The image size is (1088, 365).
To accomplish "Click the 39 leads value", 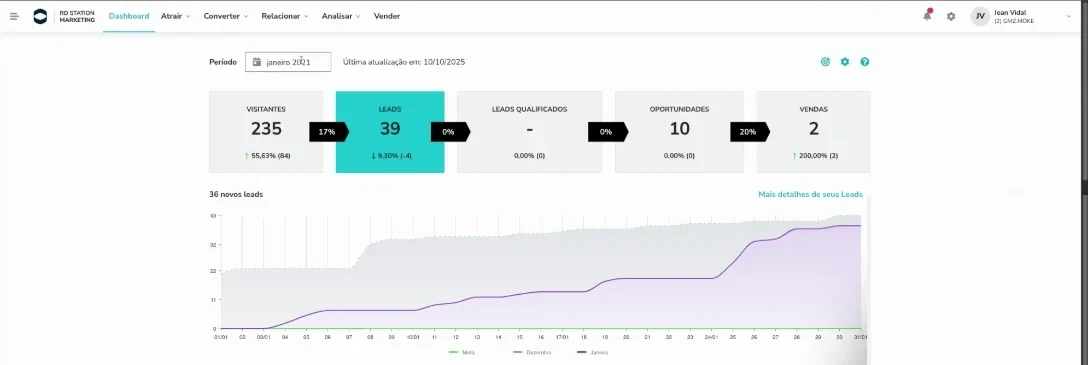I will point(390,128).
